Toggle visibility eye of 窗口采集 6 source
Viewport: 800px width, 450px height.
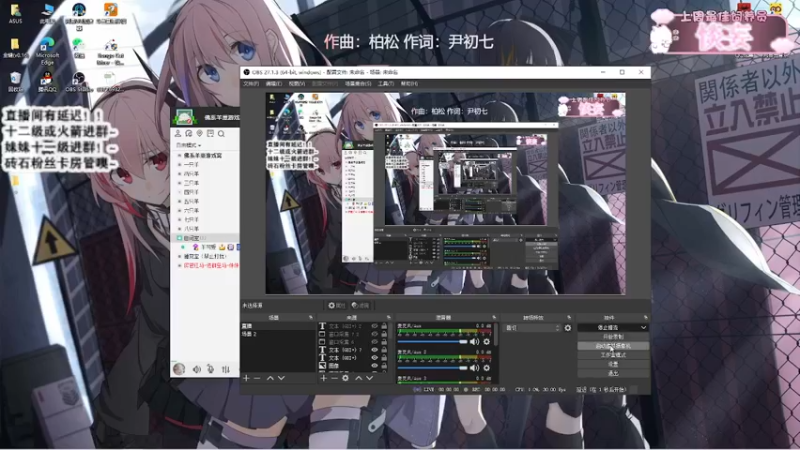pos(374,342)
